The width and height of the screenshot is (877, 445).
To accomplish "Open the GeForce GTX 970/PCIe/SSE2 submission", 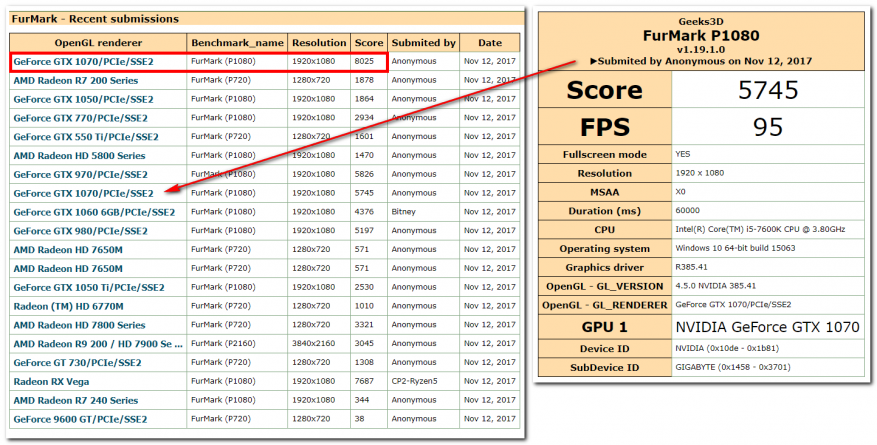I will coord(81,174).
